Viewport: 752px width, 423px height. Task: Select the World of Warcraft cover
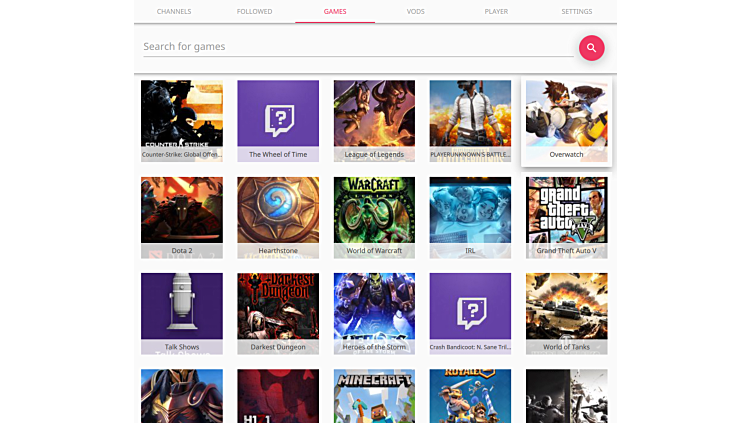pyautogui.click(x=374, y=216)
